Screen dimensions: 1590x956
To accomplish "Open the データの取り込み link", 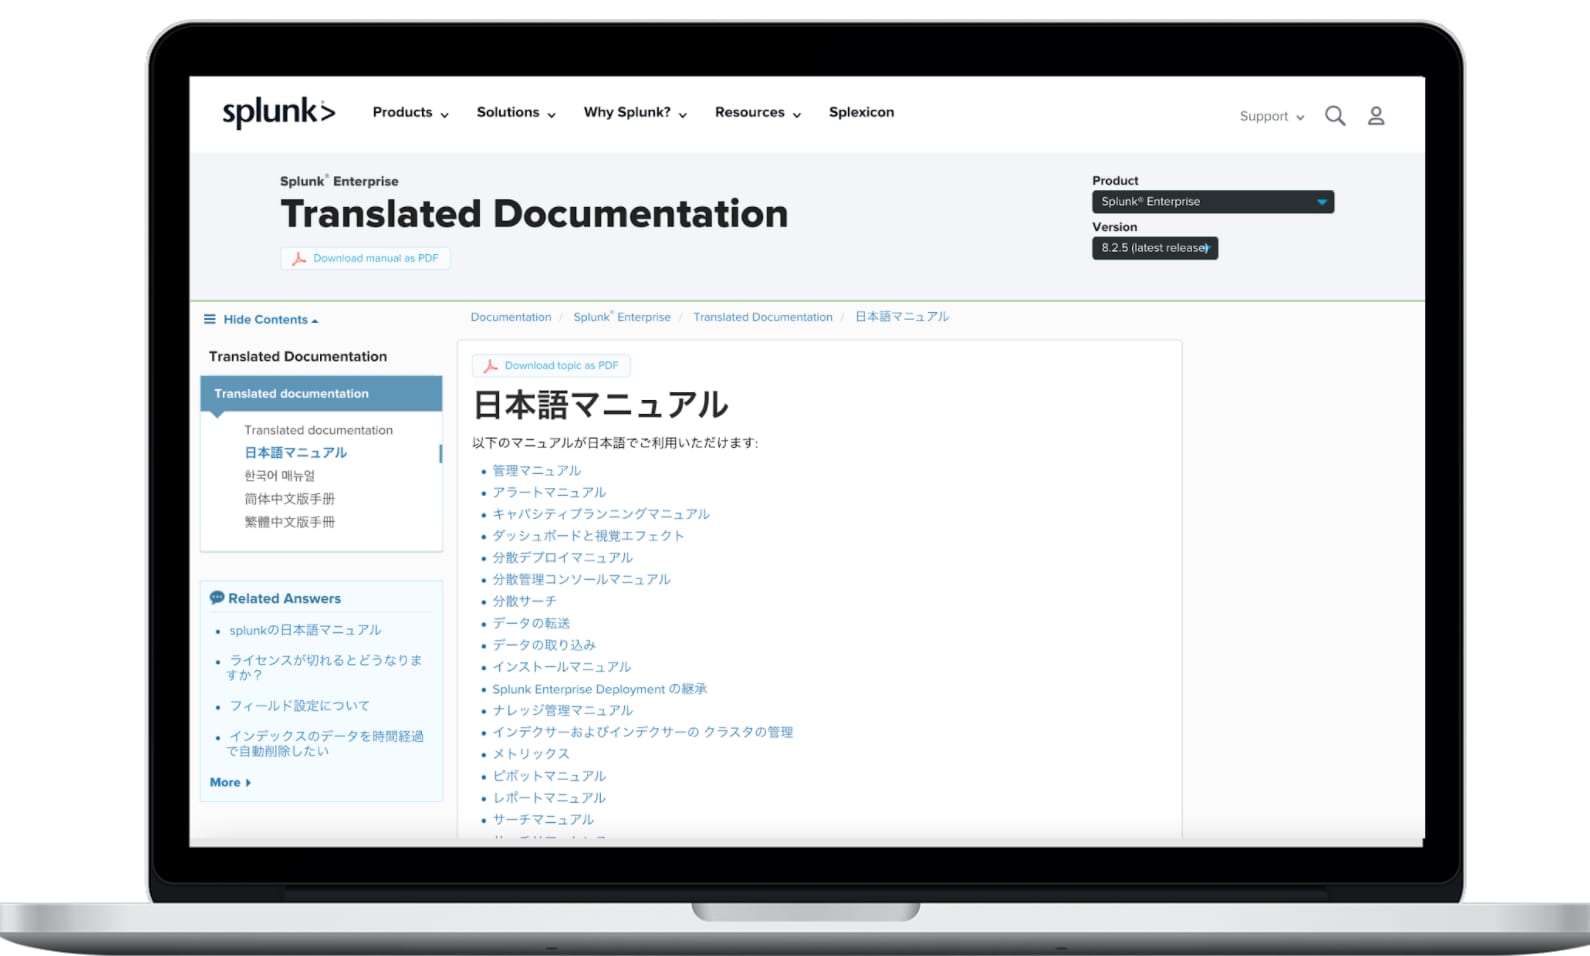I will (544, 645).
